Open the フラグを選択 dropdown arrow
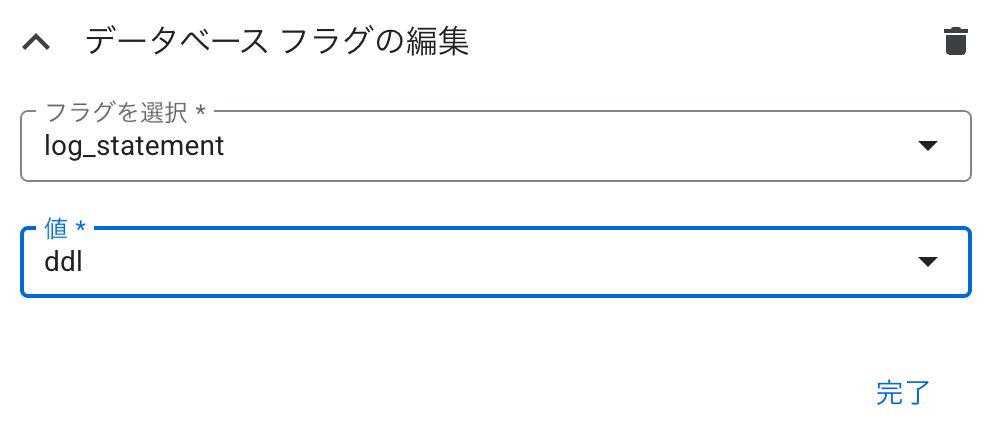This screenshot has height=442, width=998. [x=928, y=146]
